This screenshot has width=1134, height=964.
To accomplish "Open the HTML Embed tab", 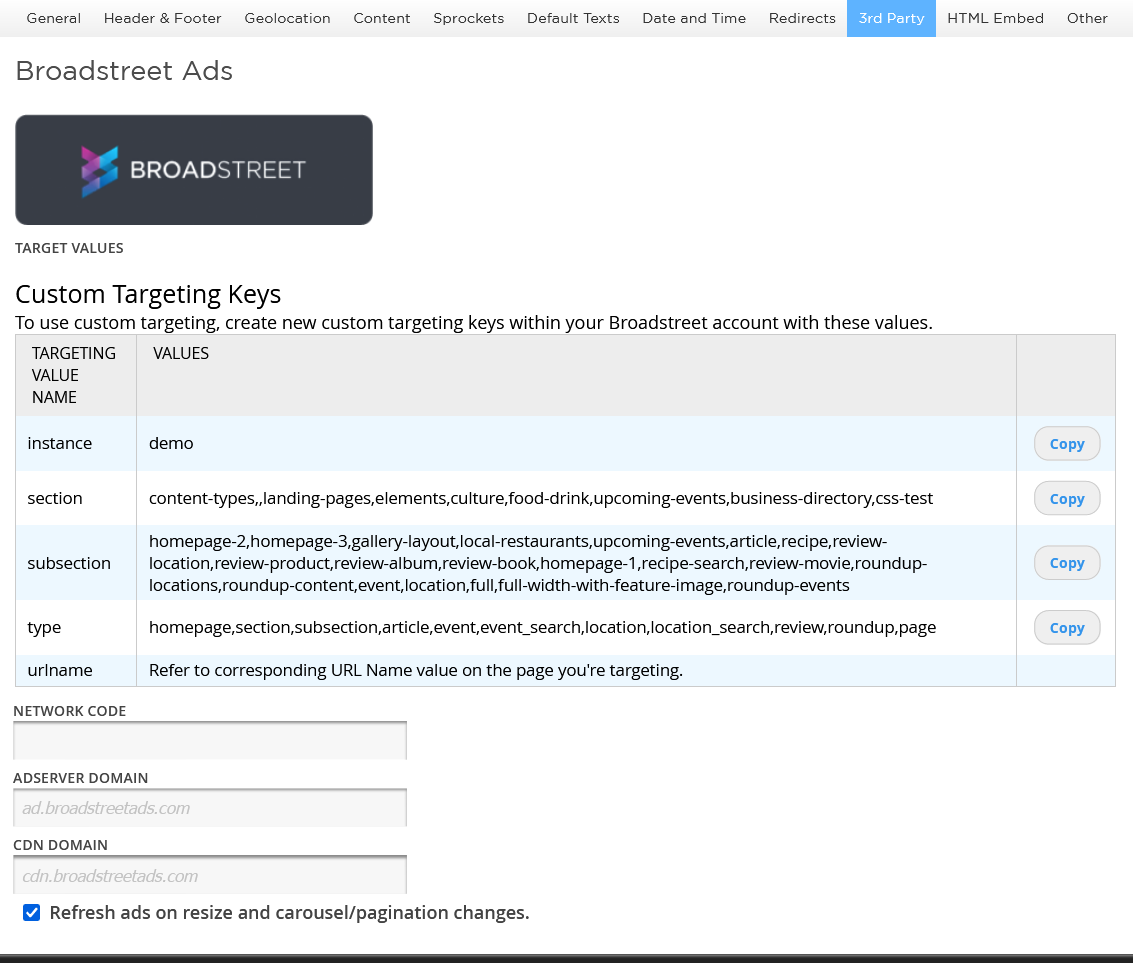I will pyautogui.click(x=995, y=18).
